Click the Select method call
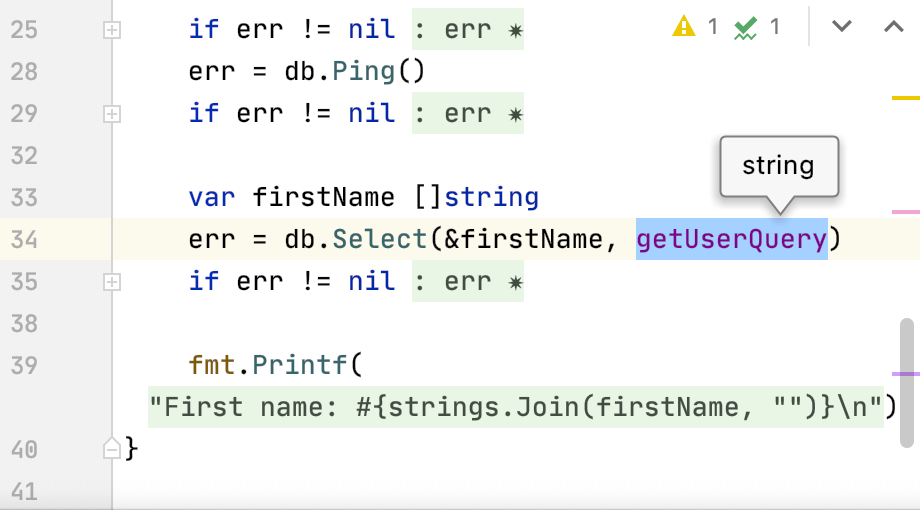Screen dimensions: 920x510 380,239
